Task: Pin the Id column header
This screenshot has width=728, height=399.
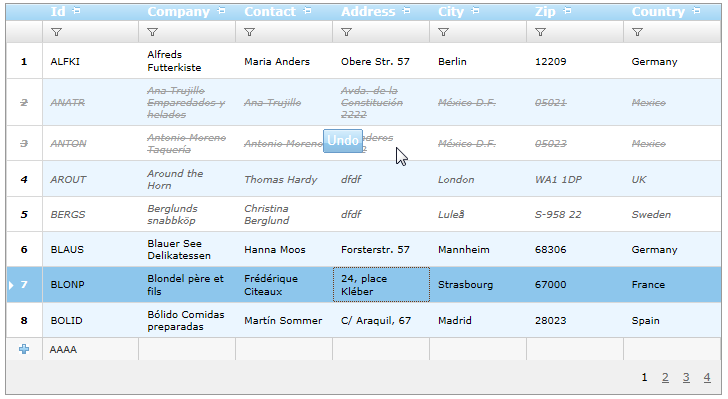Action: tap(77, 10)
